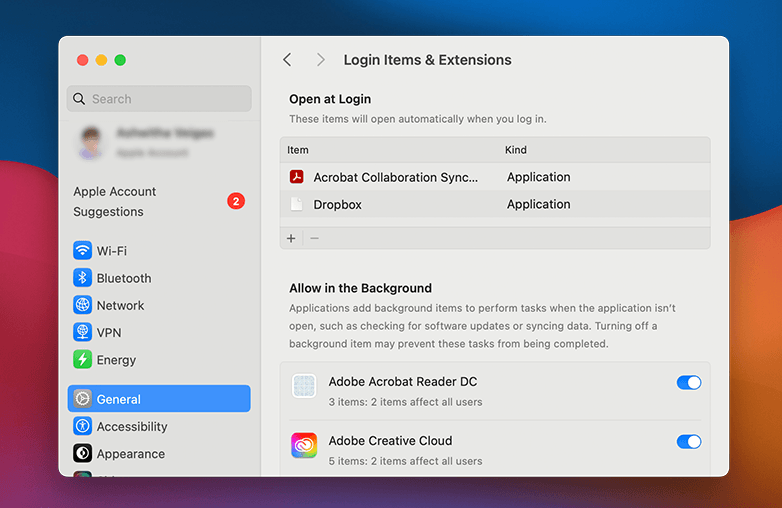Click the Dropbox blank document icon
782x508 pixels.
297,204
